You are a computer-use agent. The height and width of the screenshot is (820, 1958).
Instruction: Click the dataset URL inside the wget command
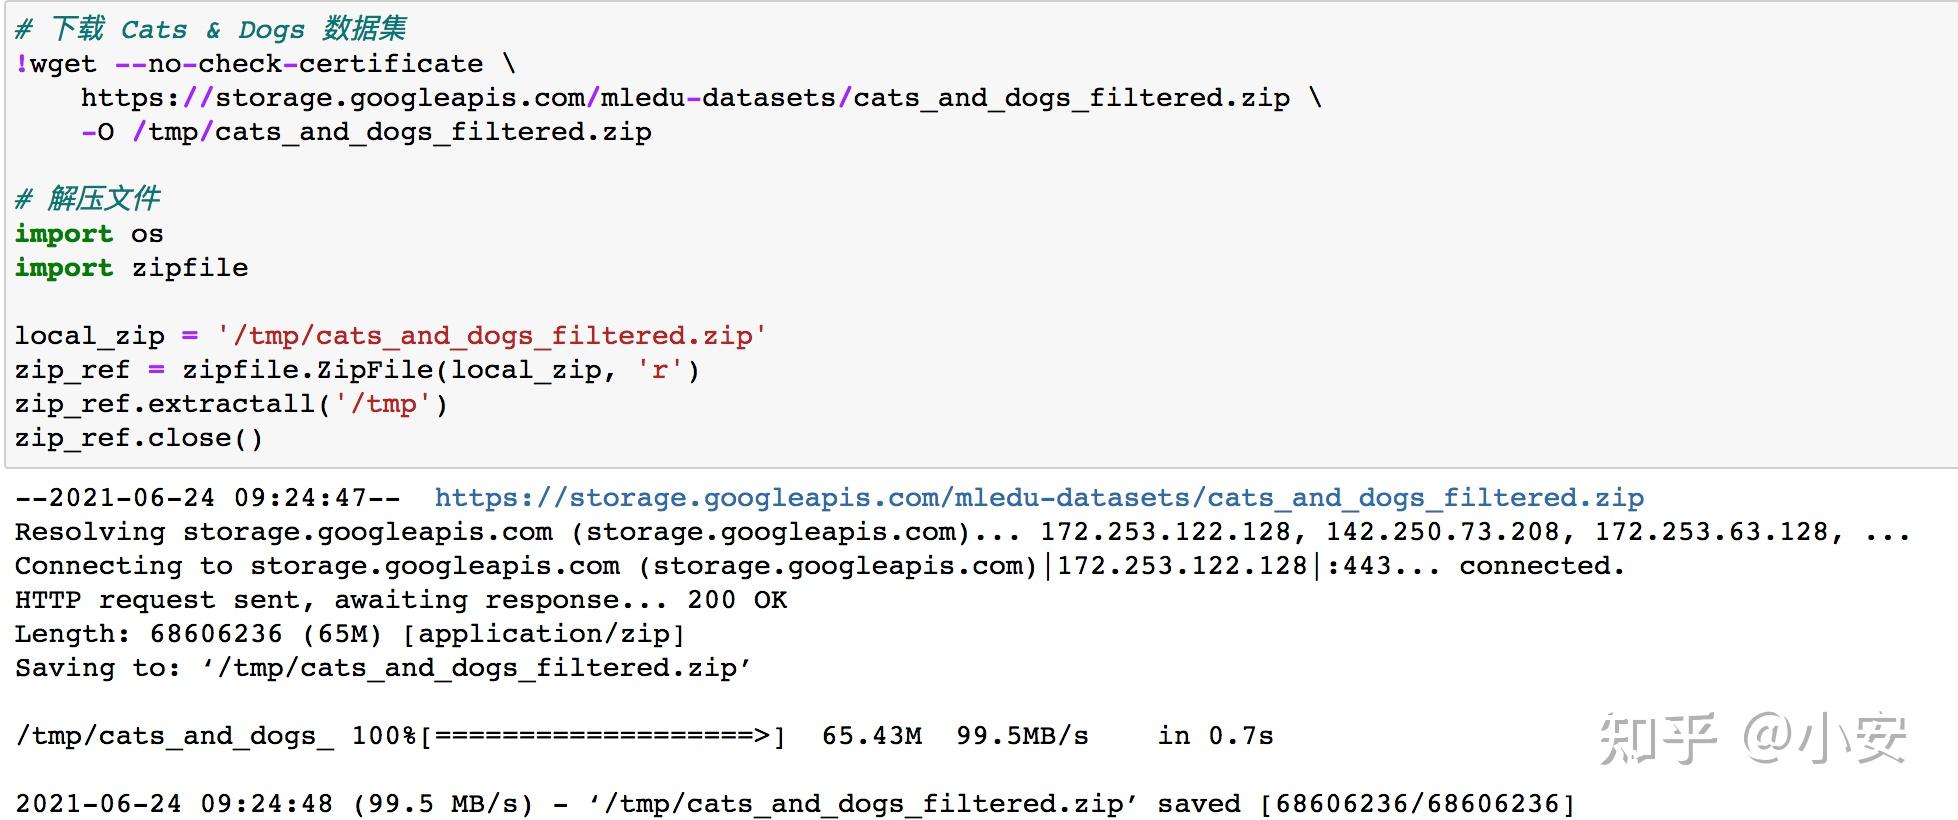685,98
